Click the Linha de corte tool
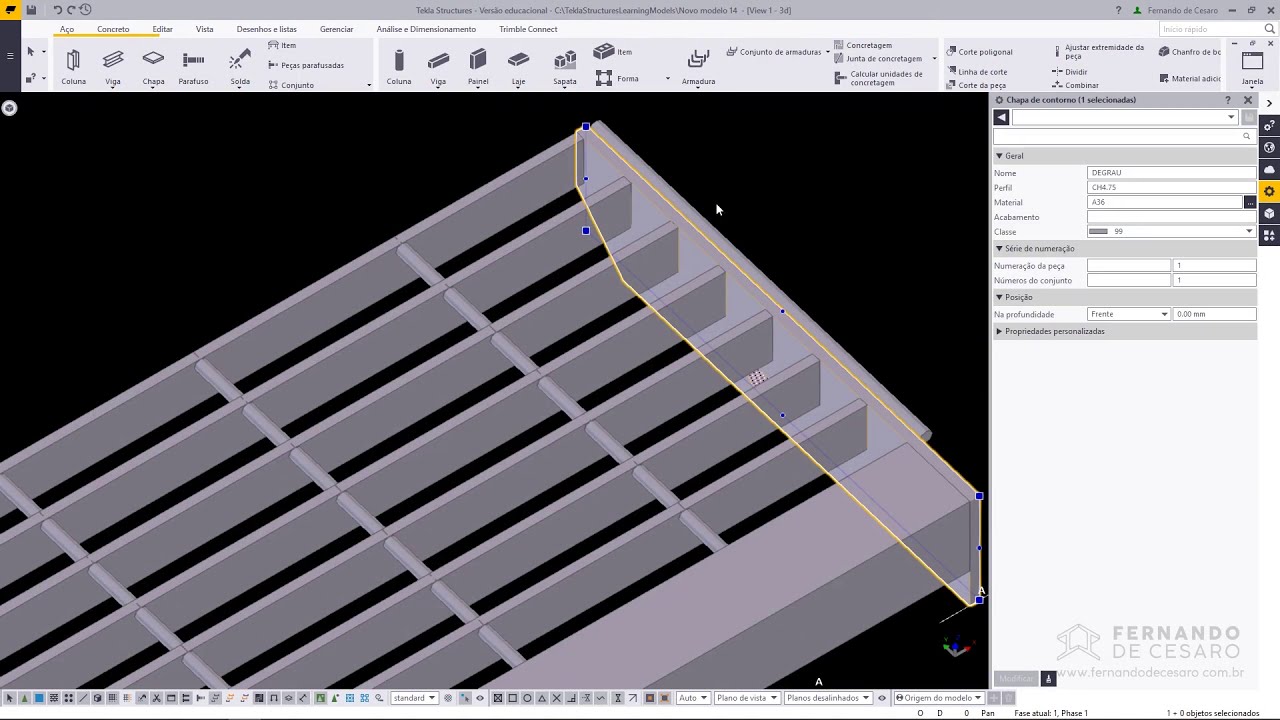 coord(976,72)
